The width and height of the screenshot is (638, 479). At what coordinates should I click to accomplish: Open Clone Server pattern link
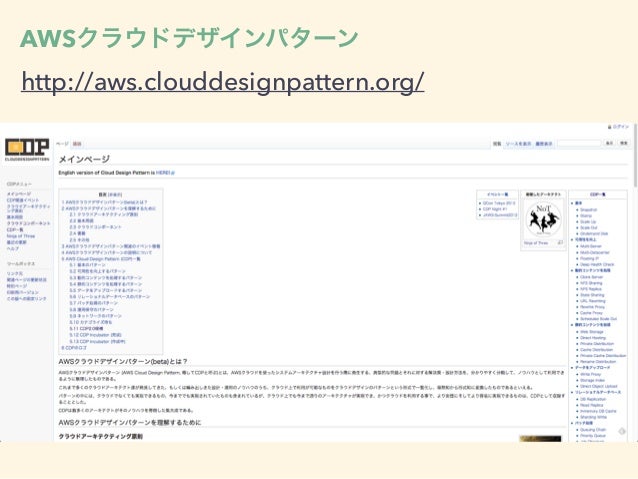point(592,277)
